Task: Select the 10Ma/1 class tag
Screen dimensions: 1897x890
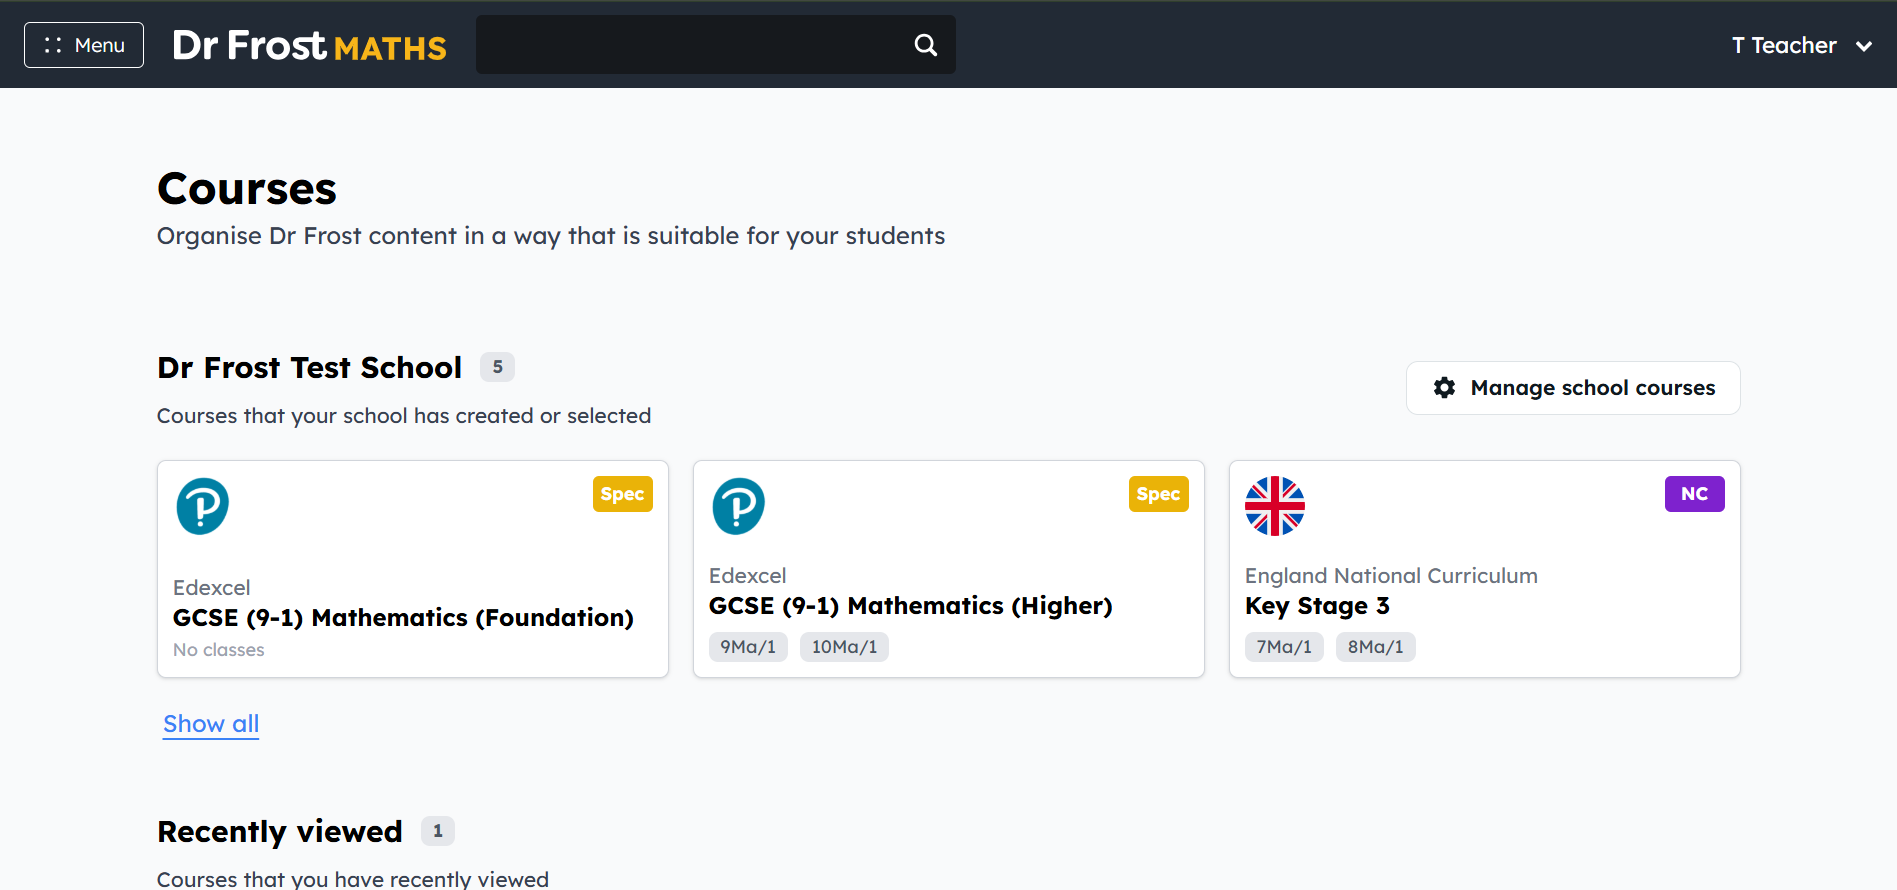Action: [x=844, y=647]
